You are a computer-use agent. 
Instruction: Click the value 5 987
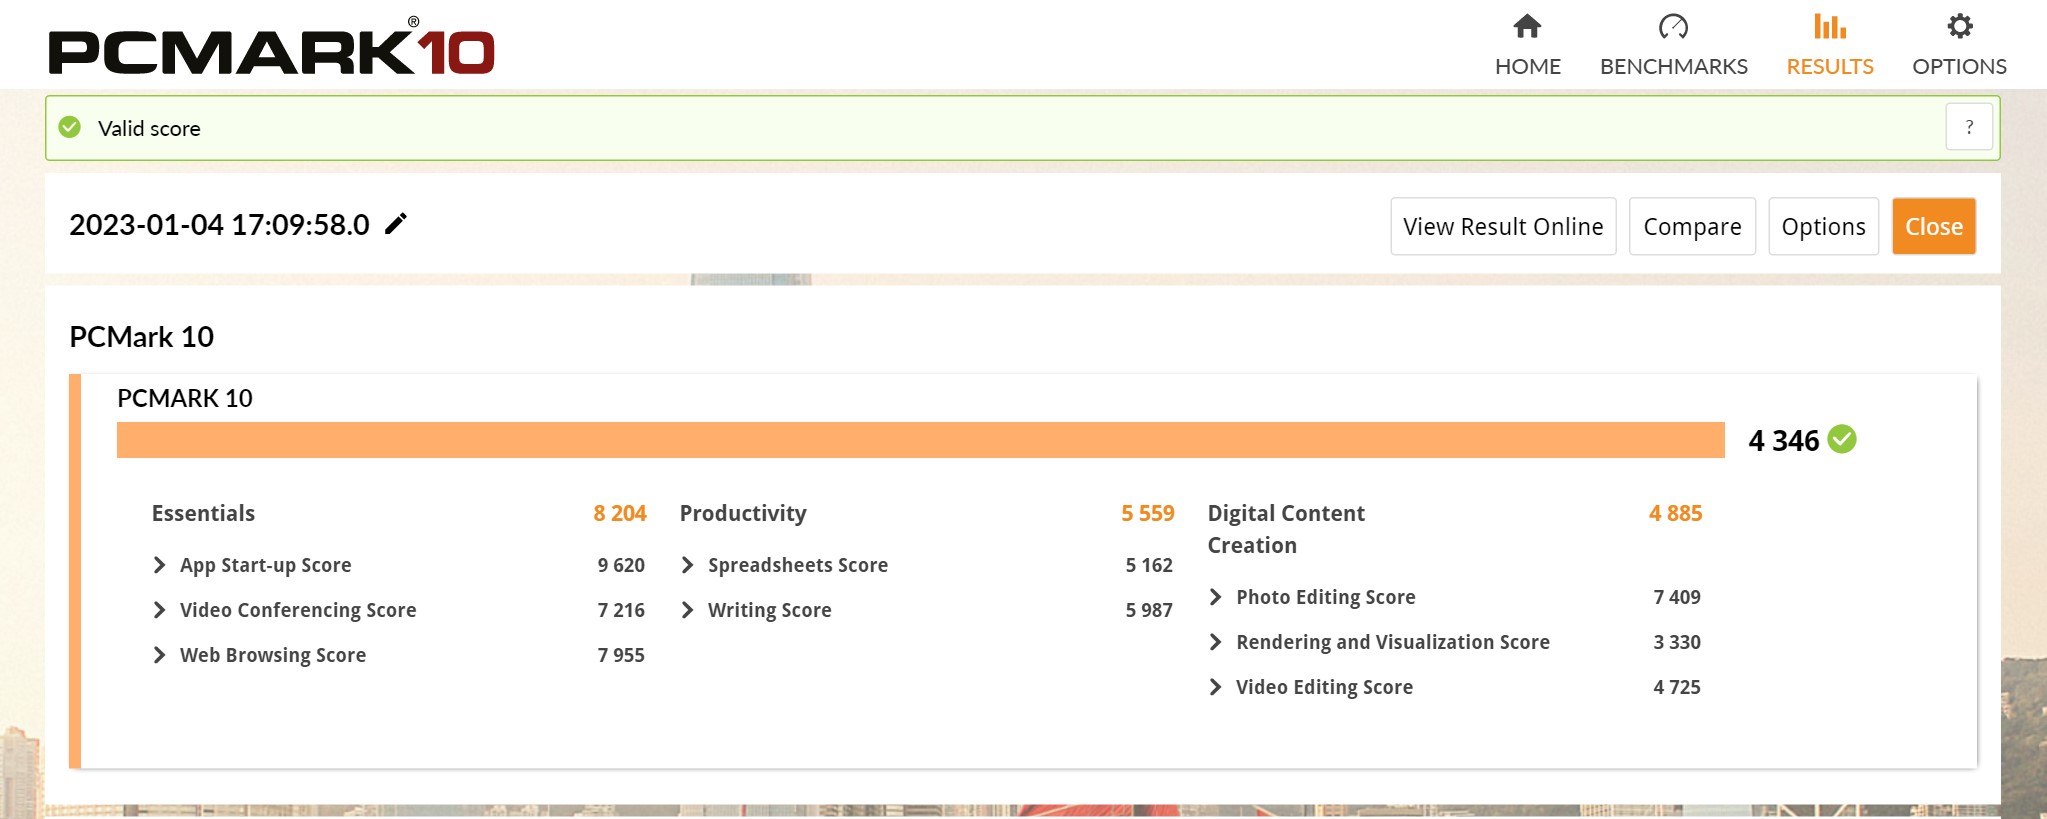1149,610
